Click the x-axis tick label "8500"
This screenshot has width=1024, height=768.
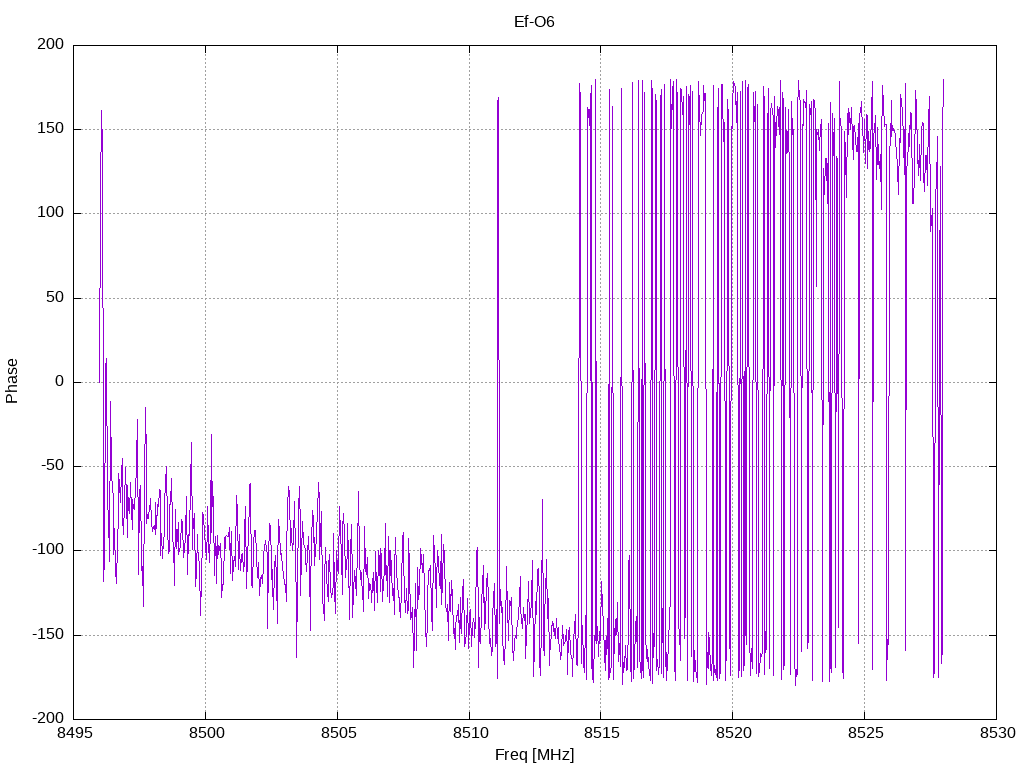pyautogui.click(x=206, y=733)
